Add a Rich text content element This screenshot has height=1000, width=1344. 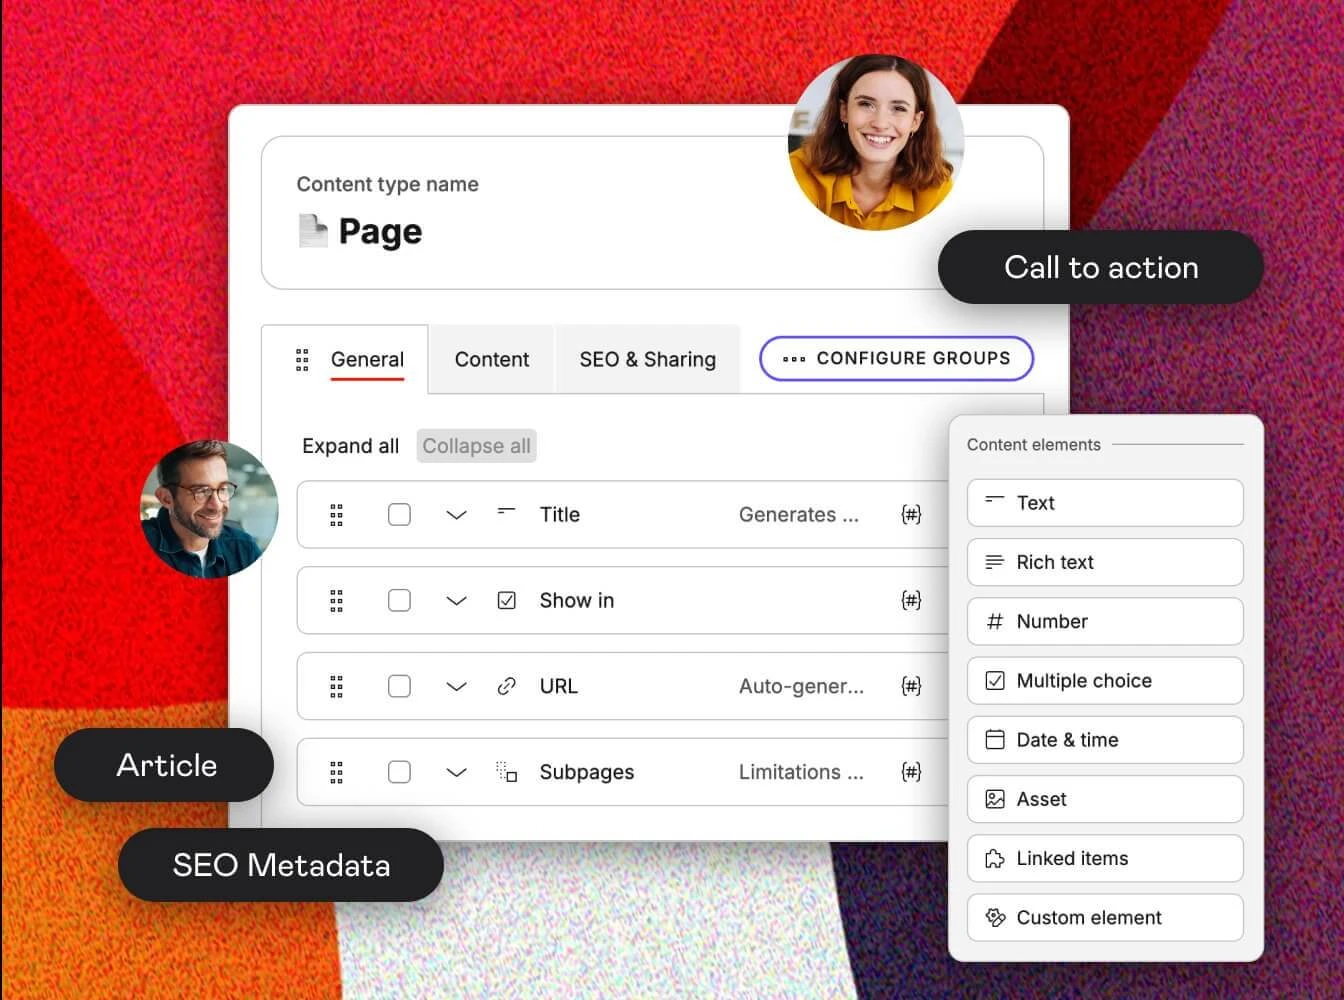click(x=1105, y=562)
